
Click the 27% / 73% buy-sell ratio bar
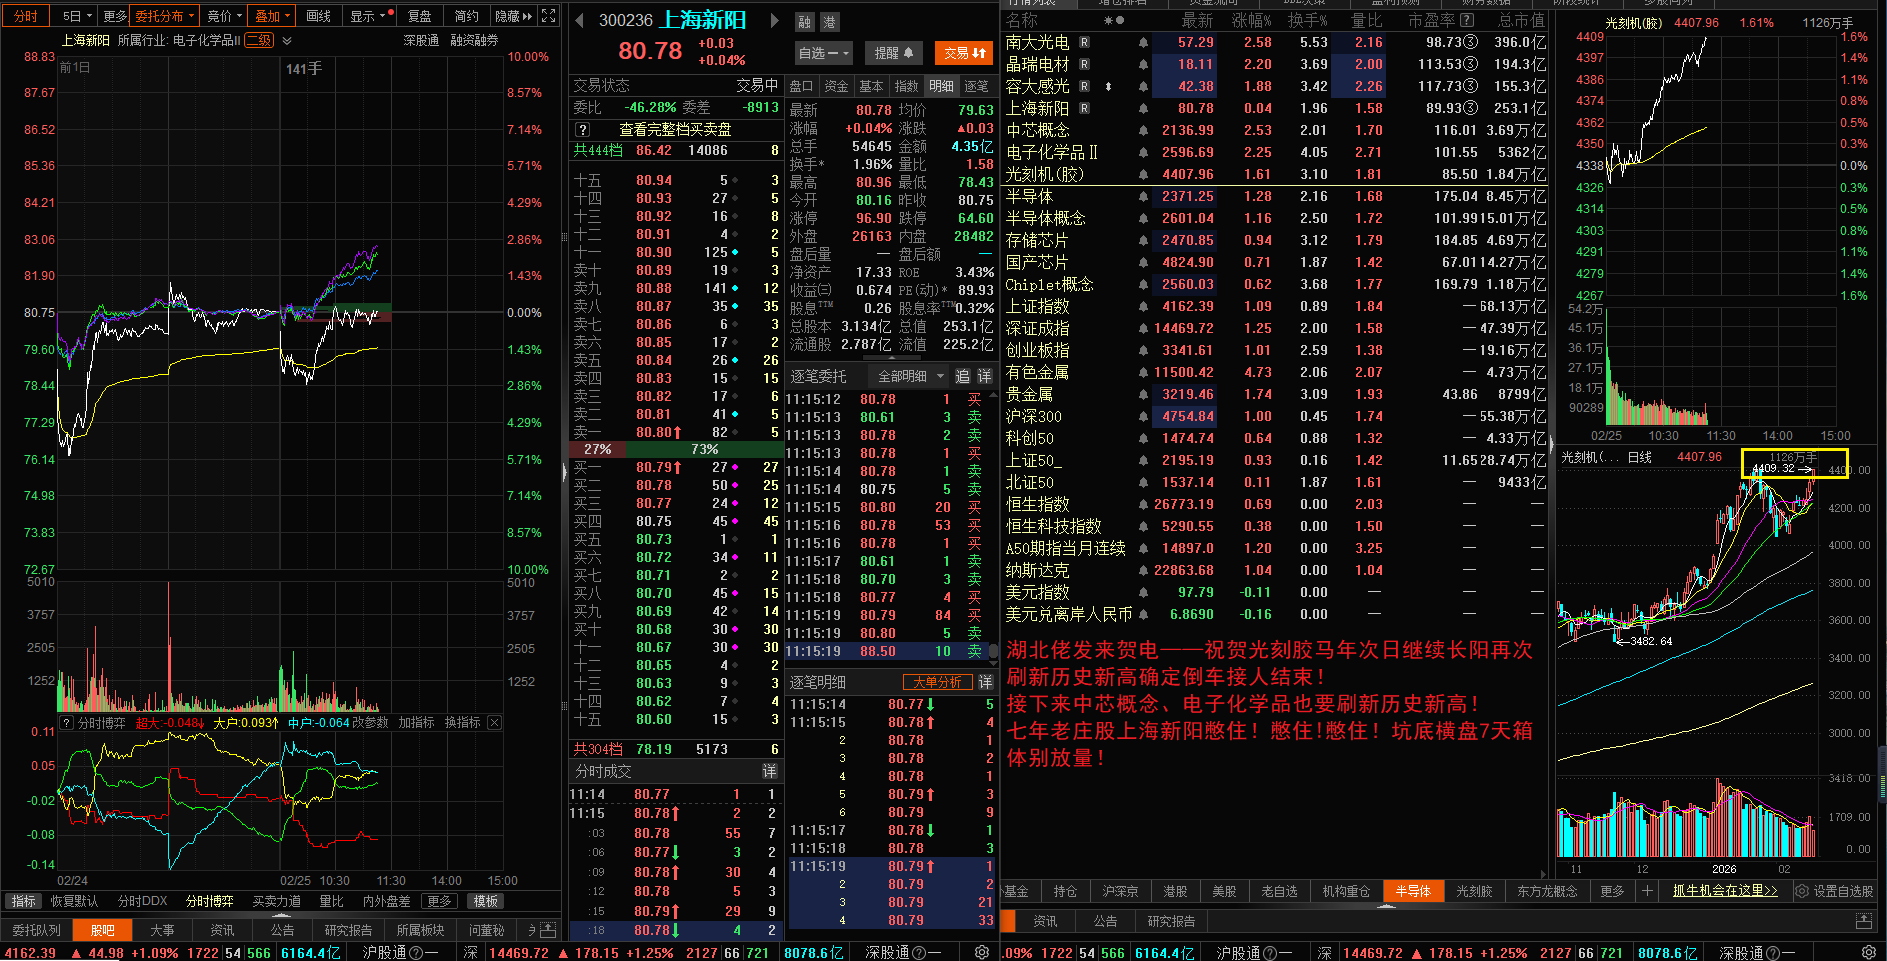pyautogui.click(x=676, y=450)
